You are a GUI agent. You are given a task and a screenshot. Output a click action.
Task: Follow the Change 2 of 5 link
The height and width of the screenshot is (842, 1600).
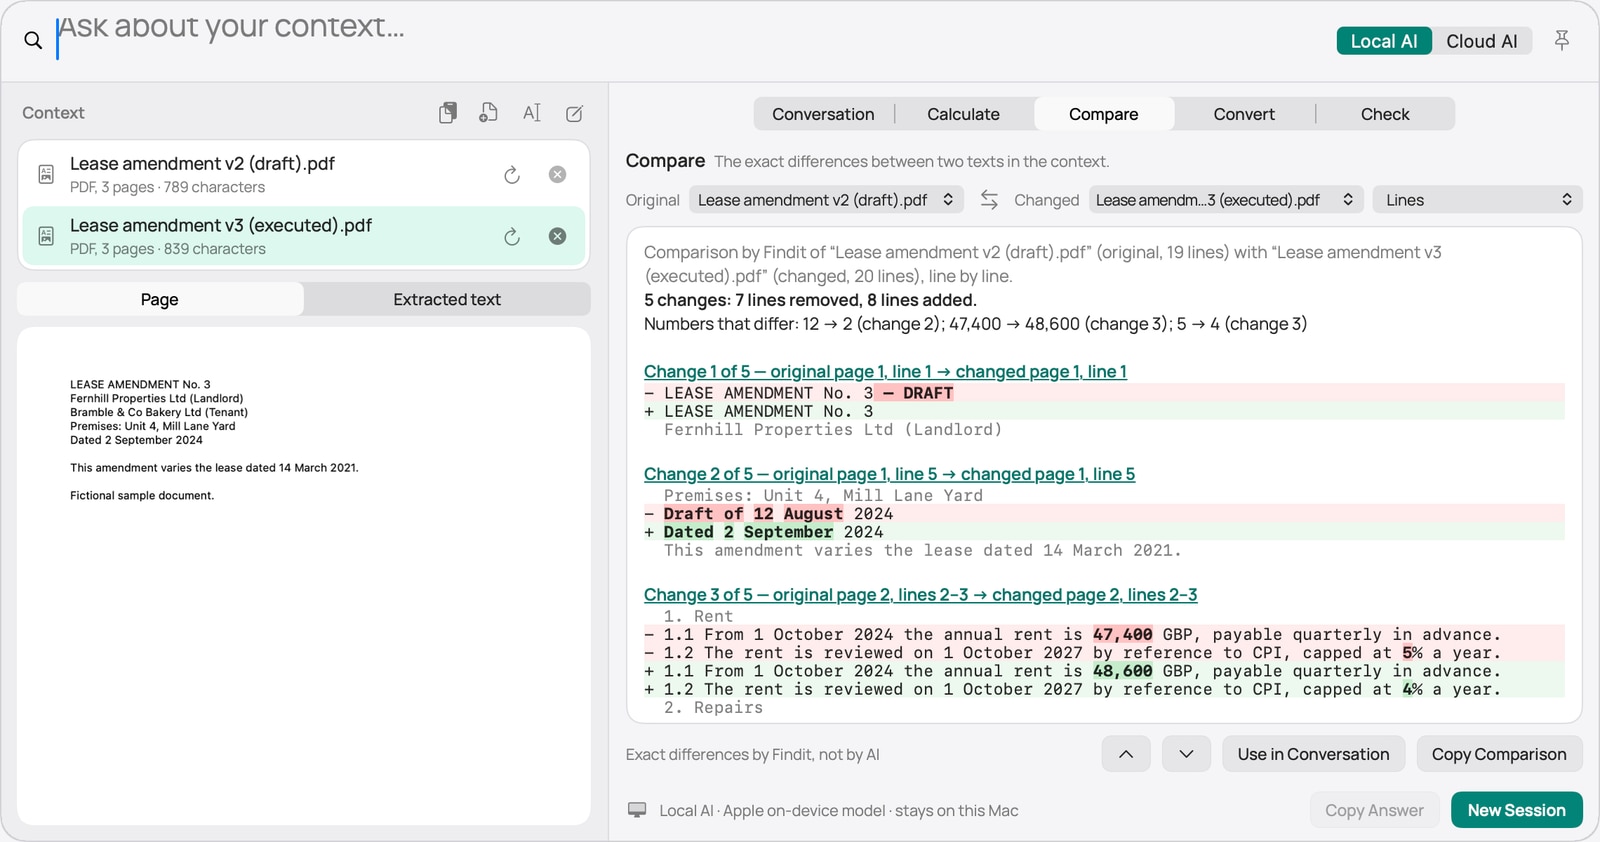(889, 474)
